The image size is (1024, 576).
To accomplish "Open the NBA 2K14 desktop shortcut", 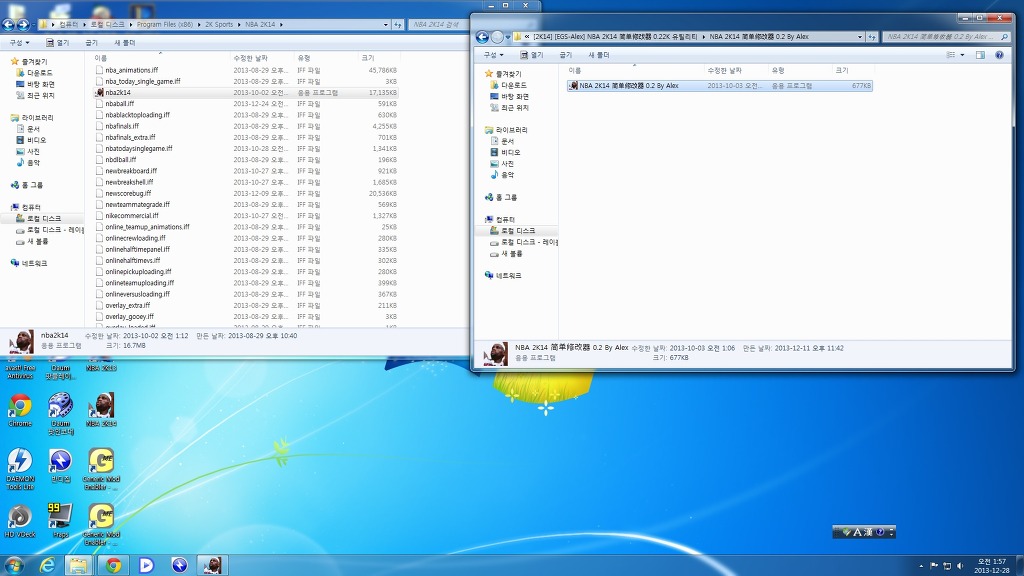I will [100, 407].
